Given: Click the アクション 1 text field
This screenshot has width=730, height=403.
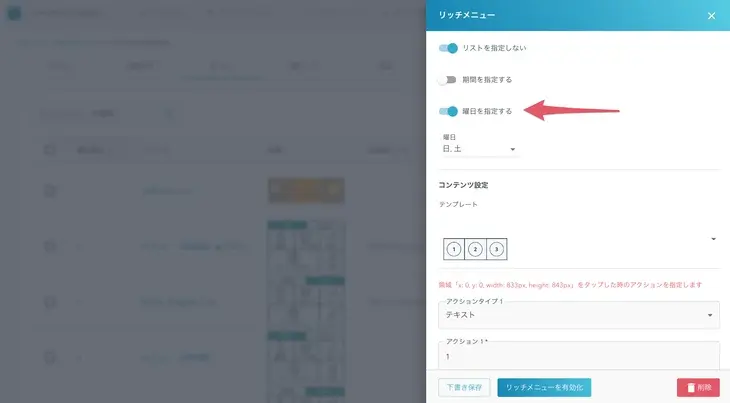Looking at the screenshot, I should pyautogui.click(x=579, y=356).
